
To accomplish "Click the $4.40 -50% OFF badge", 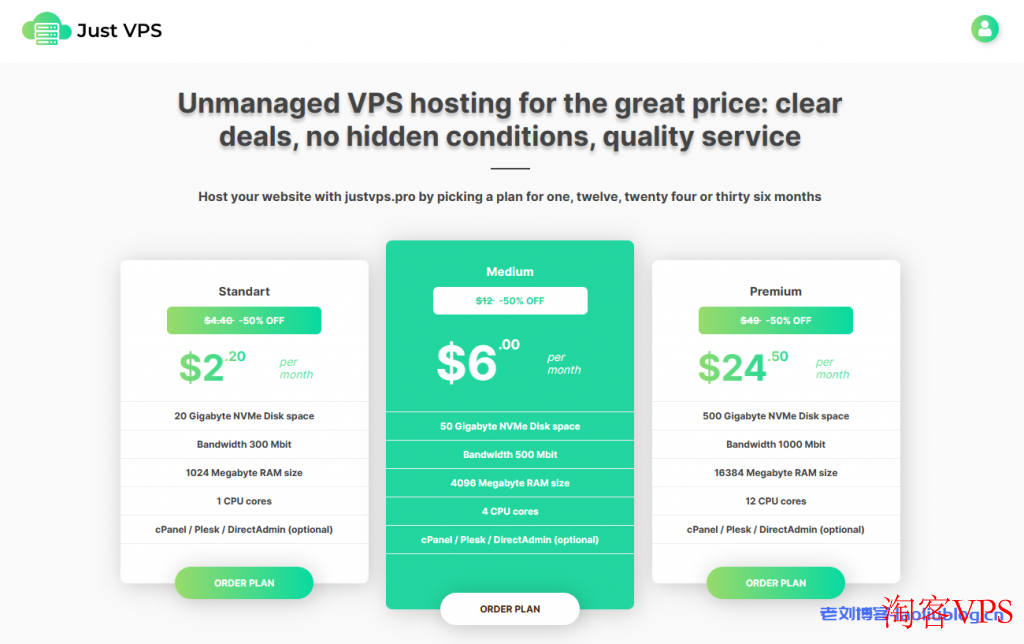I will tap(244, 321).
